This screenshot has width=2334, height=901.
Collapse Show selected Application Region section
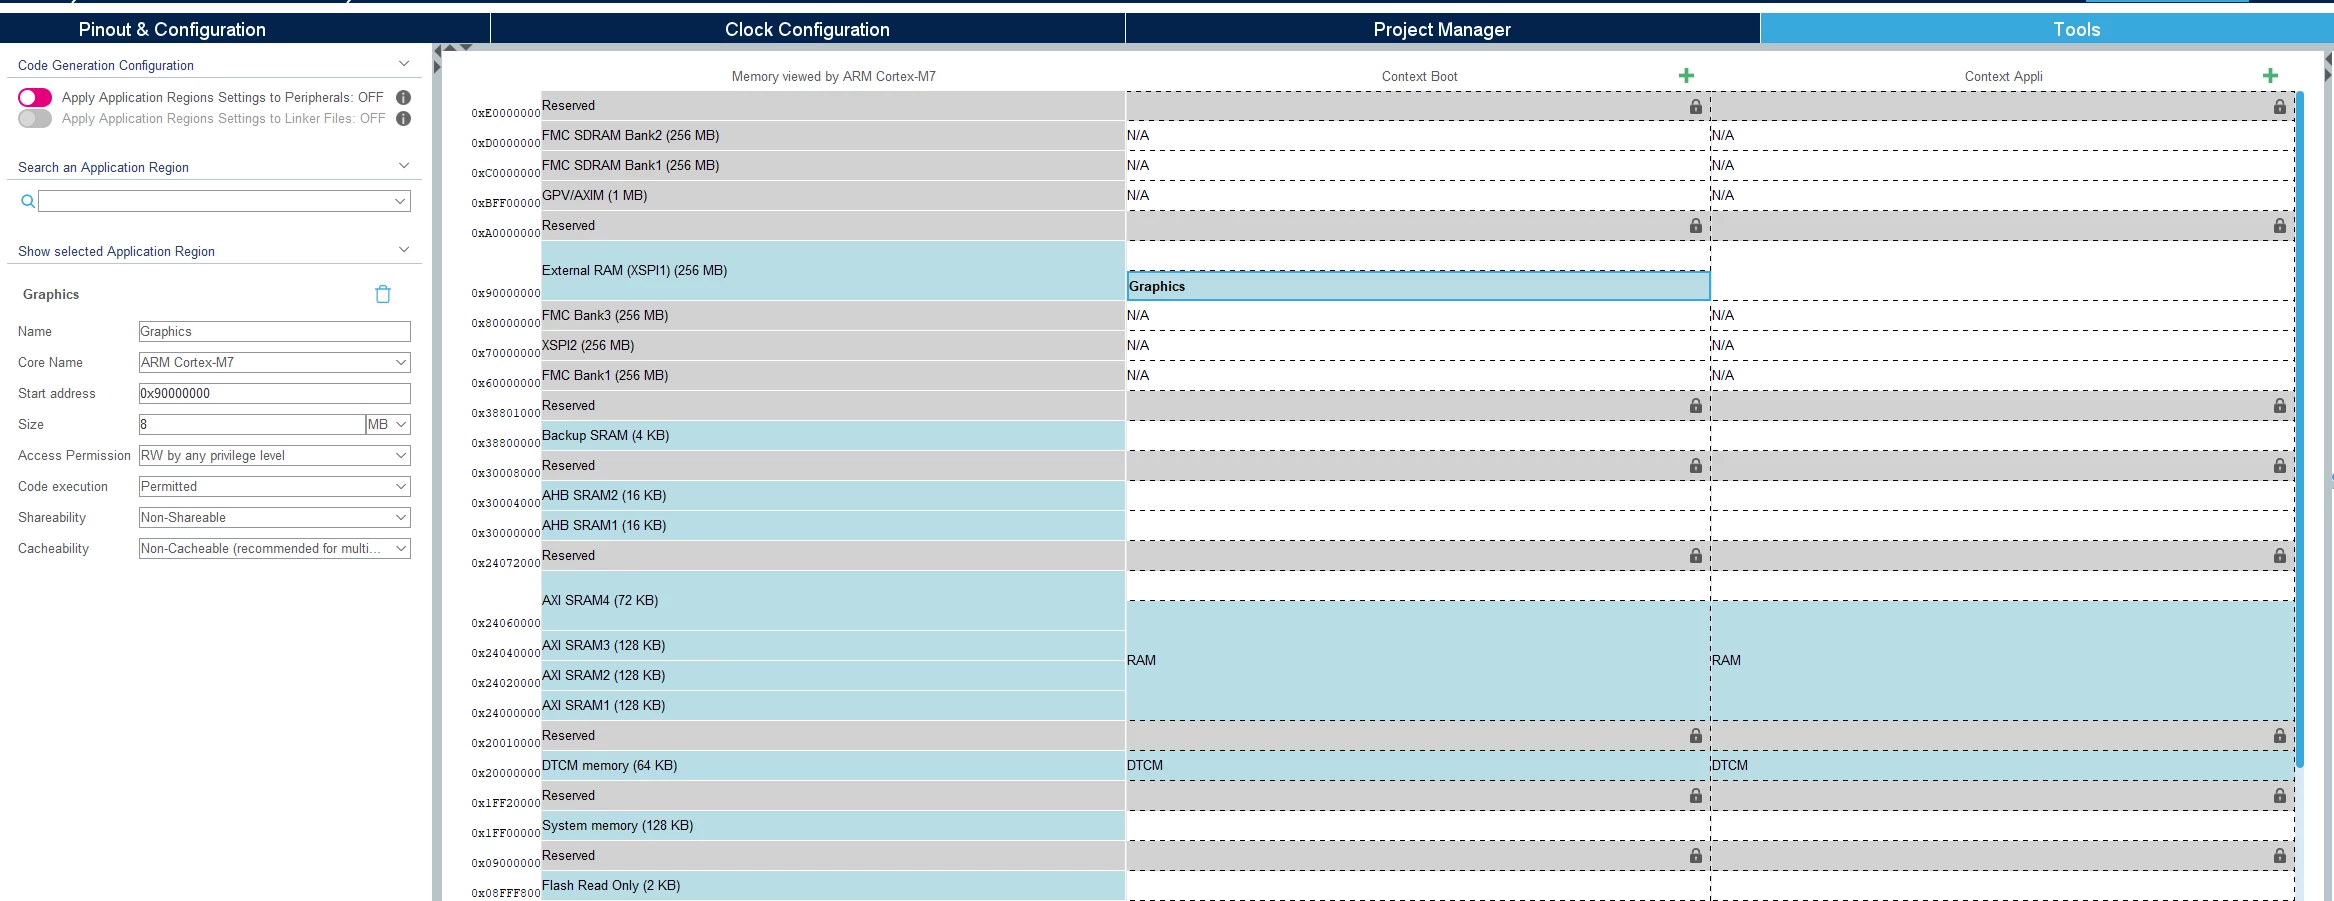click(404, 250)
